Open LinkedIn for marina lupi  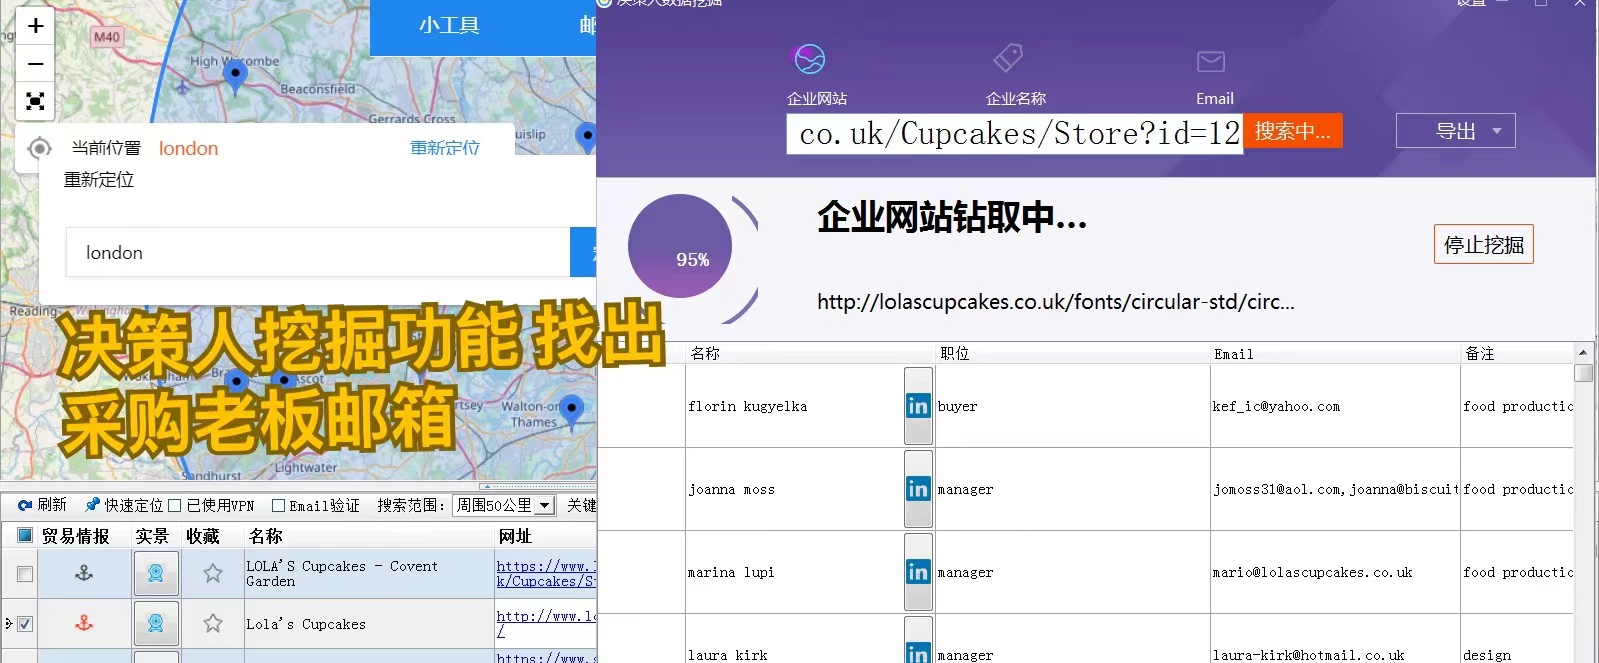[918, 572]
